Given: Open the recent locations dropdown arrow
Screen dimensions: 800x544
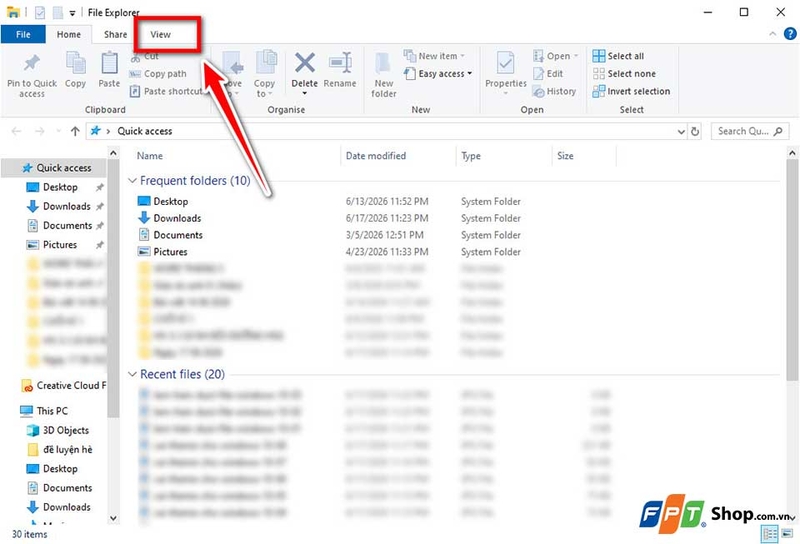Looking at the screenshot, I should [x=58, y=131].
